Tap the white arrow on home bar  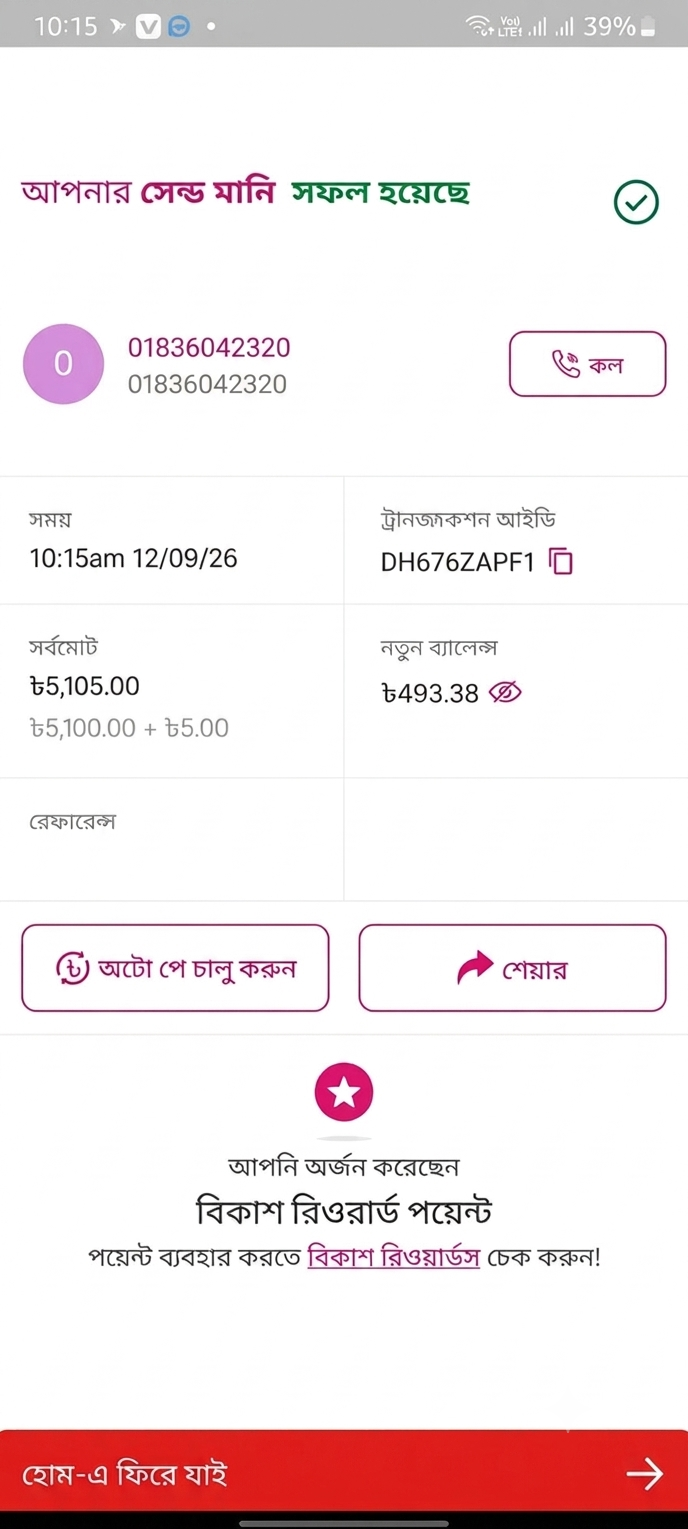[x=644, y=1474]
